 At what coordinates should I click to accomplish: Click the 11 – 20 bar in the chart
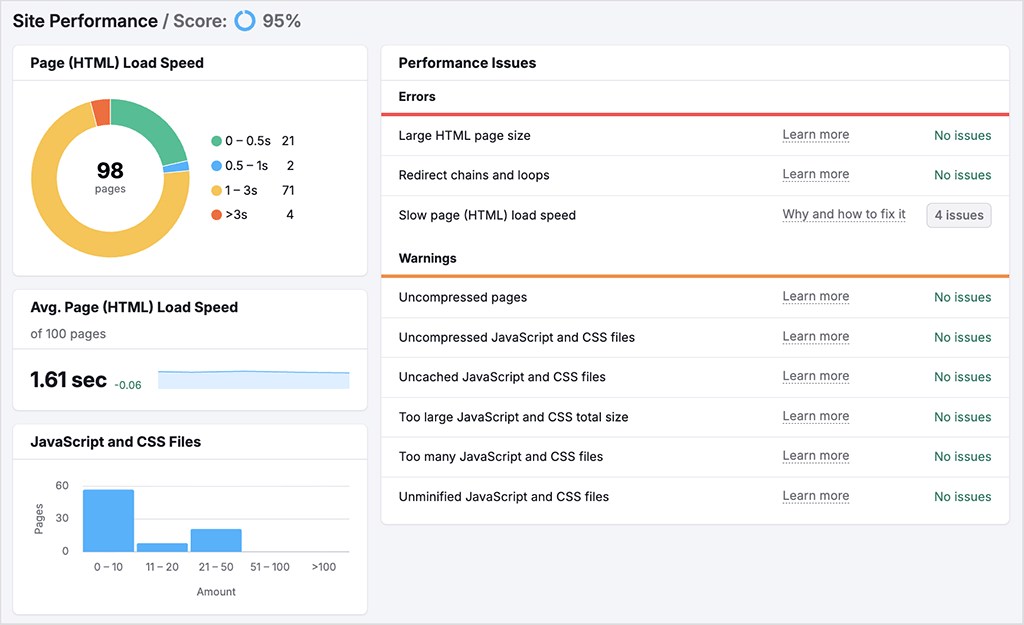point(162,547)
